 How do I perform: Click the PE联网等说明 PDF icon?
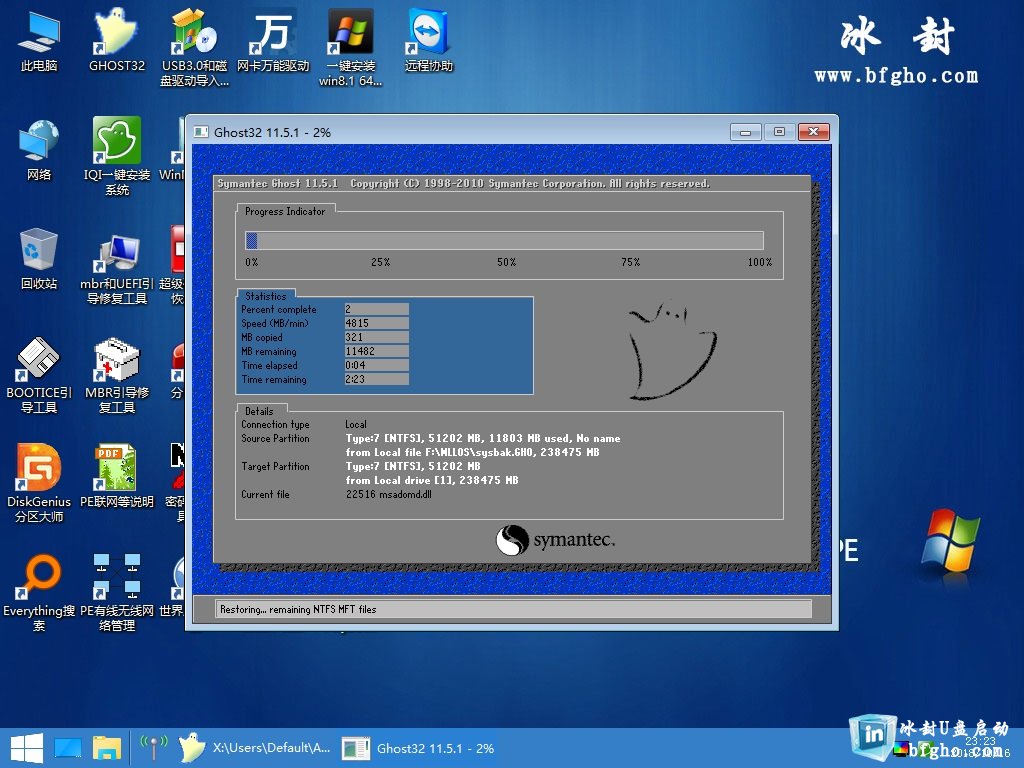[116, 476]
